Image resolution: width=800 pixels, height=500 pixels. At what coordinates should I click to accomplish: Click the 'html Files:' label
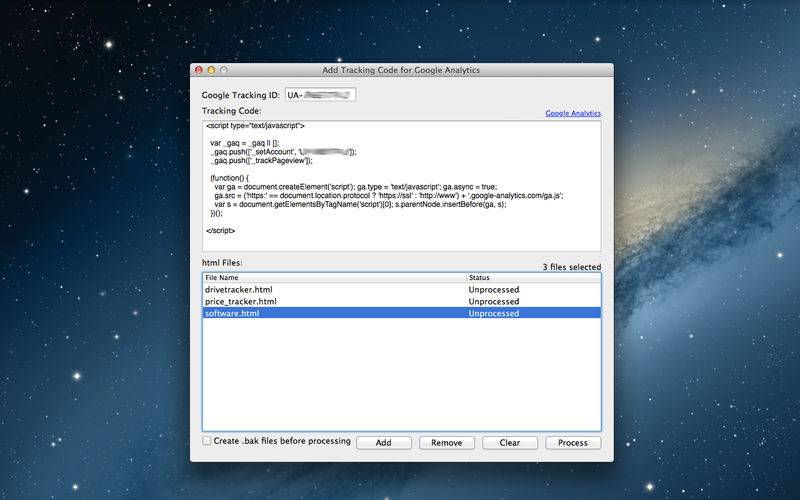click(x=222, y=263)
